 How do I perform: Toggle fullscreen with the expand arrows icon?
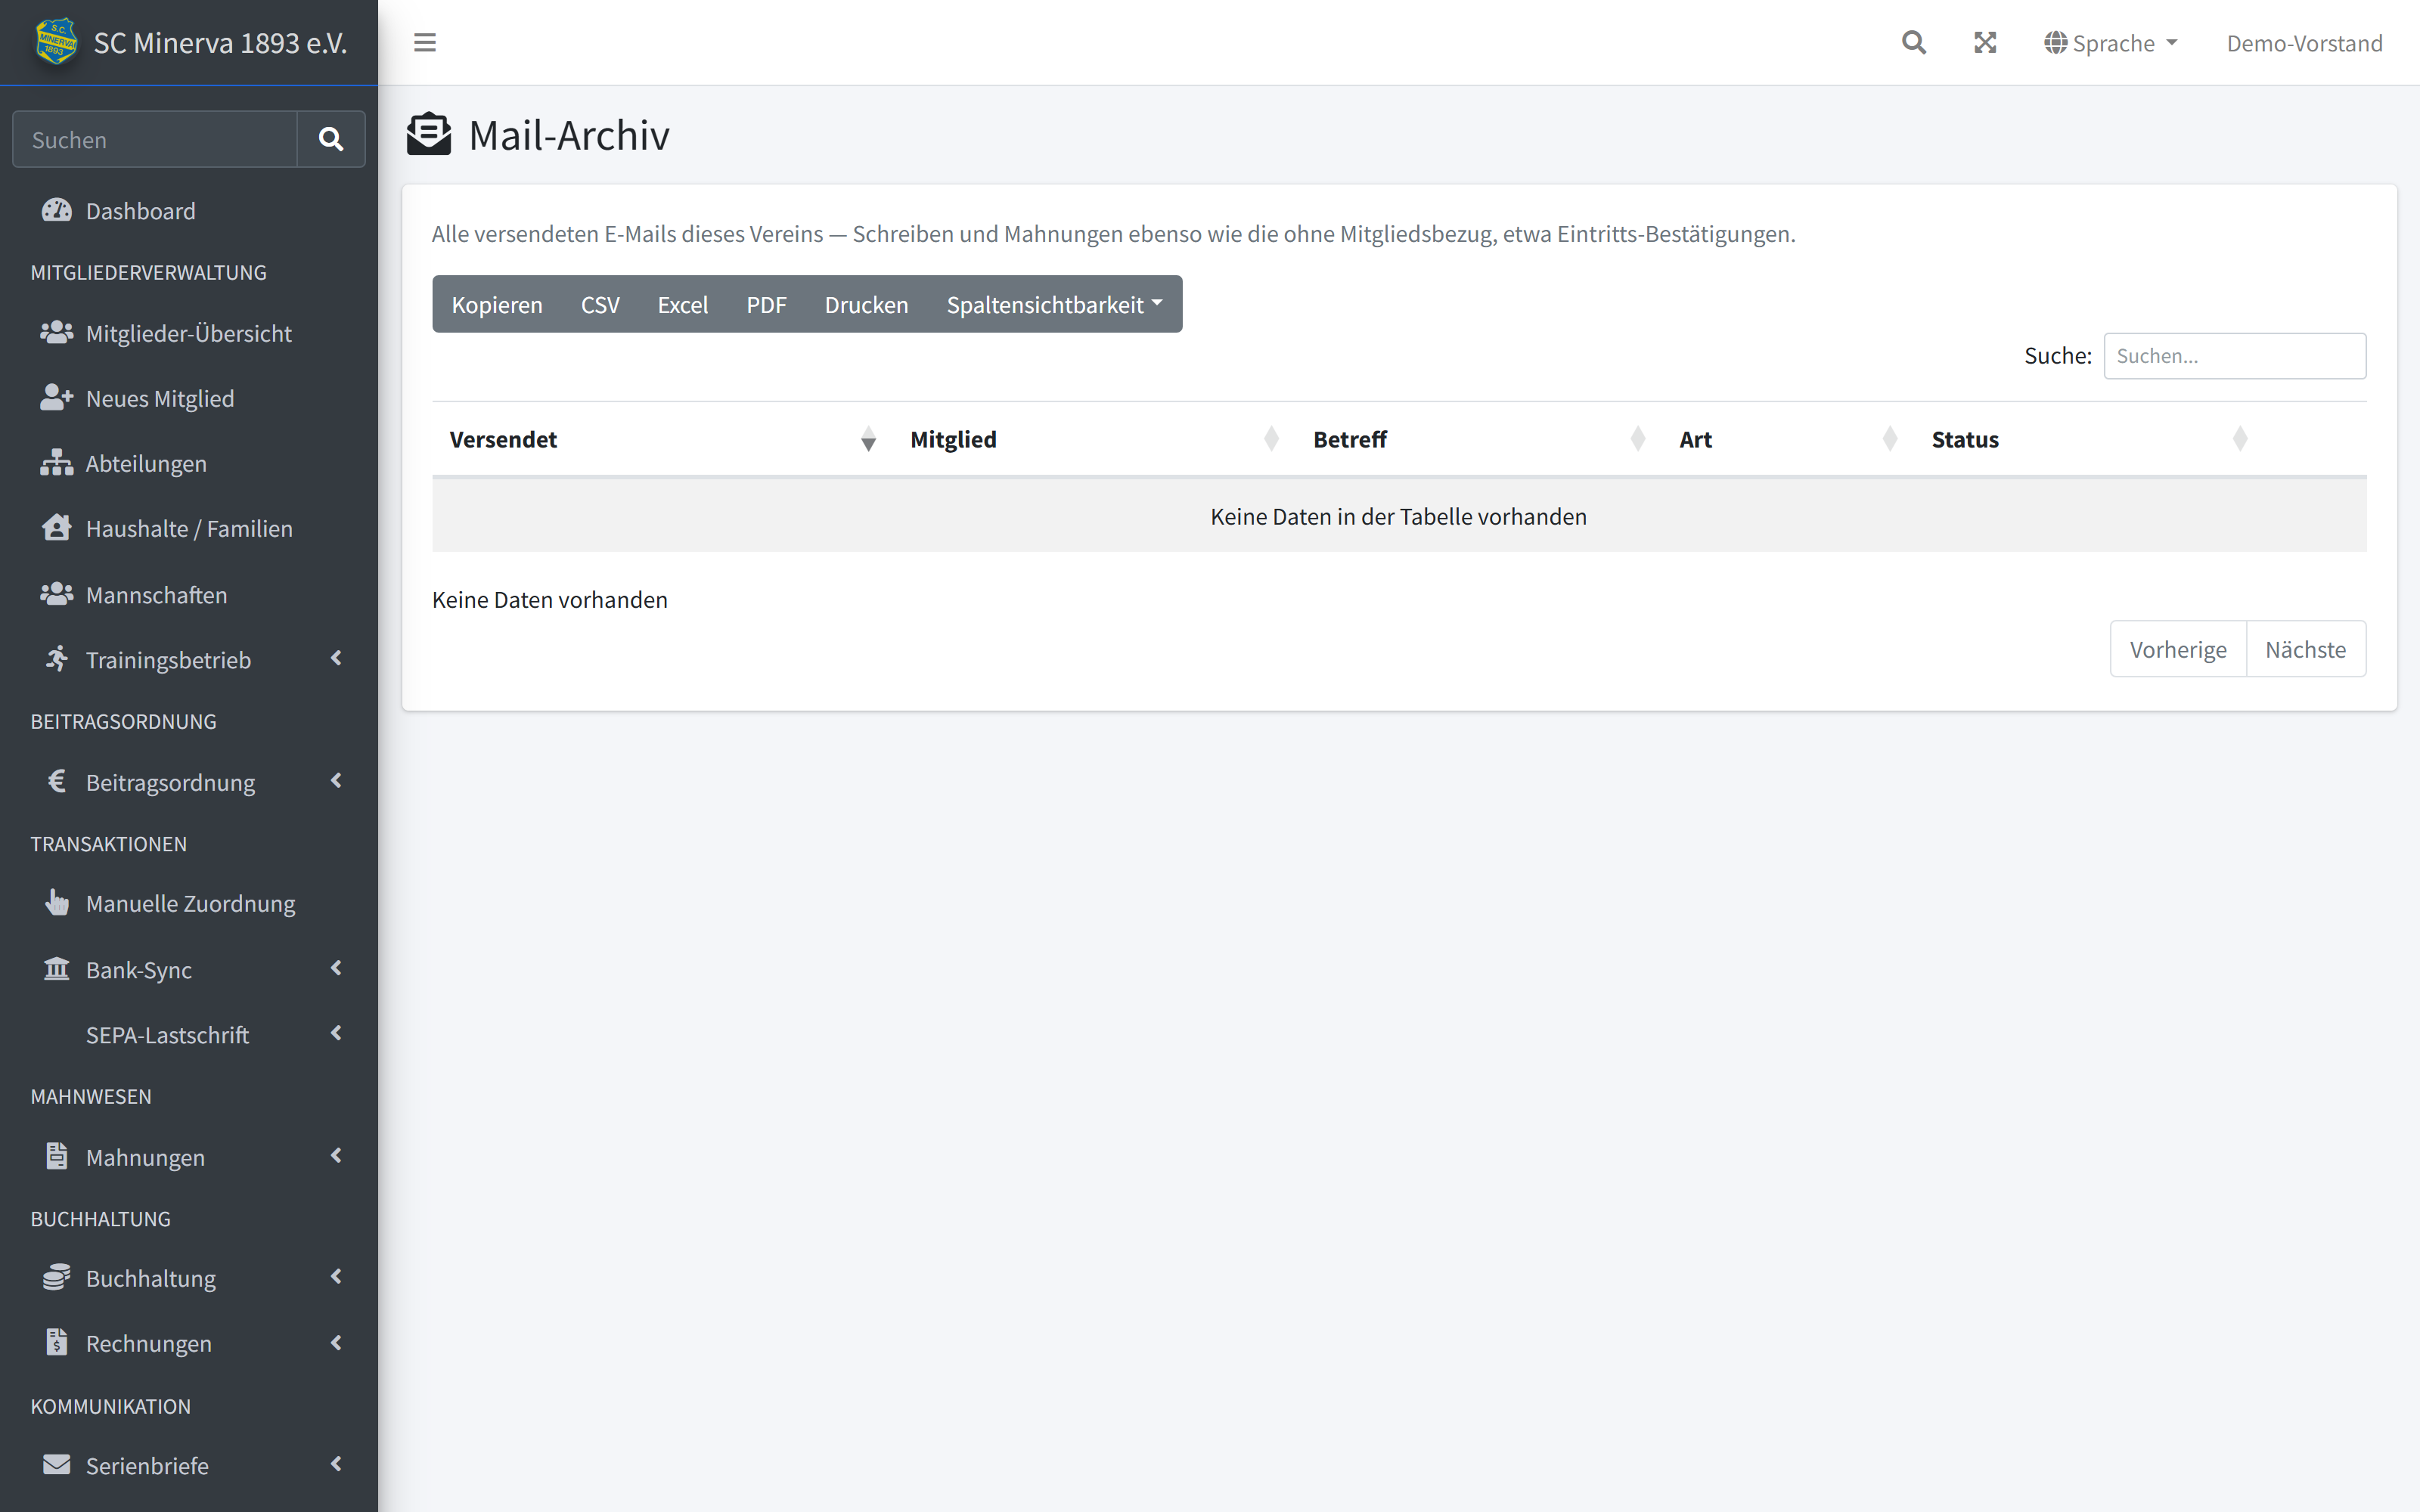(x=1985, y=42)
